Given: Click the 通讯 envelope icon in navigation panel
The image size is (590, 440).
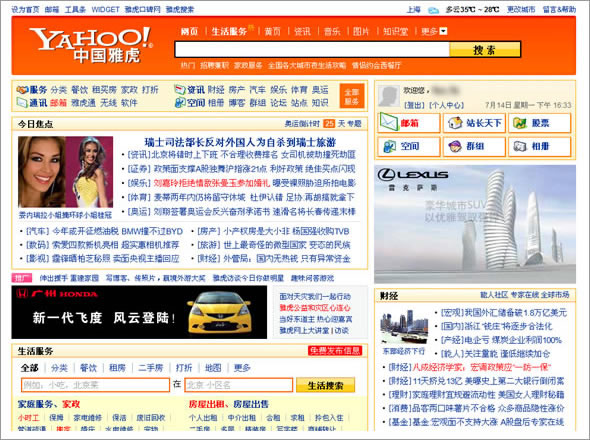Looking at the screenshot, I should click(22, 102).
